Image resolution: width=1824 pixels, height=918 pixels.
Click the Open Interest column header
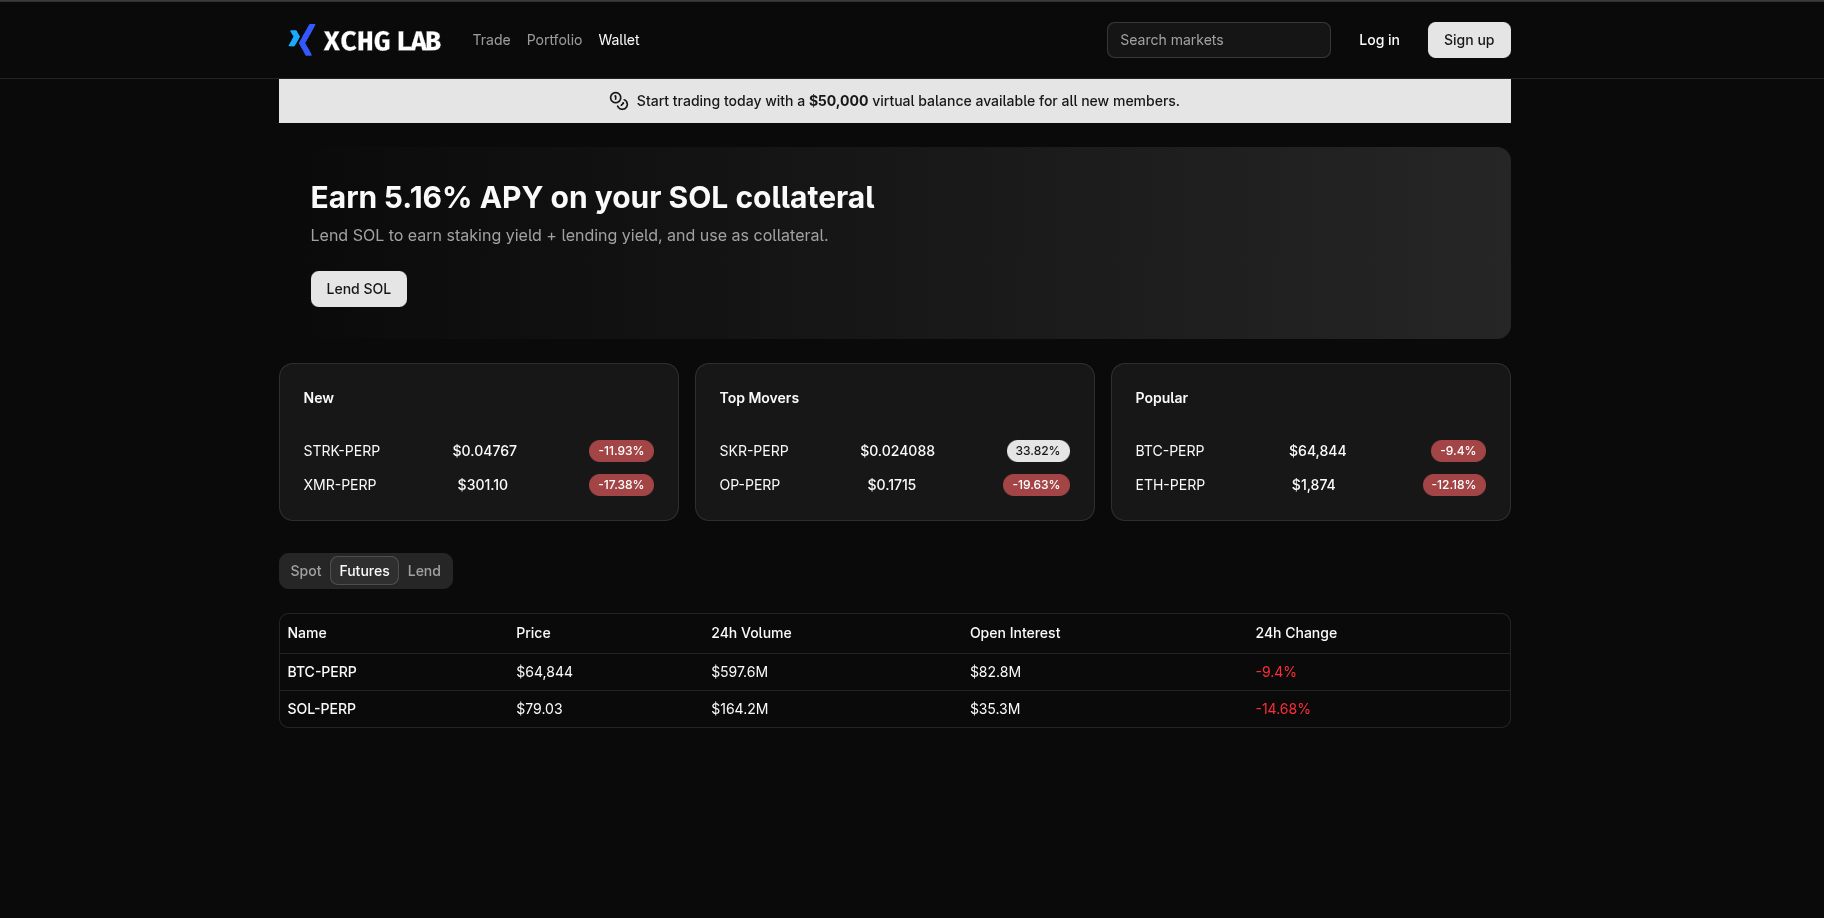pyautogui.click(x=1014, y=633)
